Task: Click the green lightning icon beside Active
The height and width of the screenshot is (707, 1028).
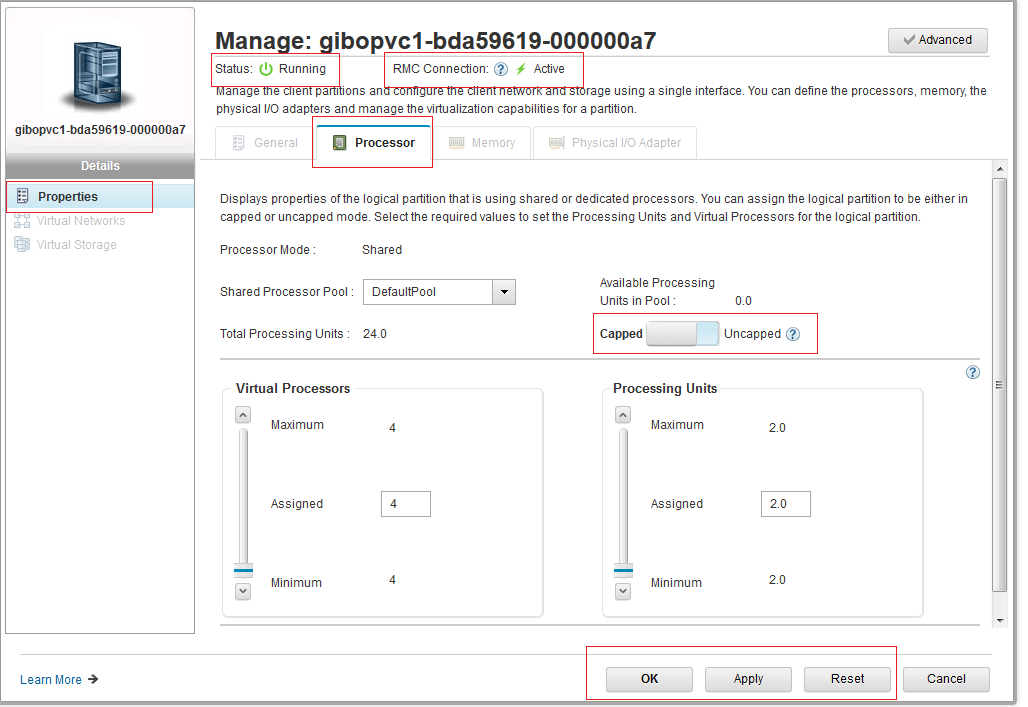Action: tap(521, 69)
